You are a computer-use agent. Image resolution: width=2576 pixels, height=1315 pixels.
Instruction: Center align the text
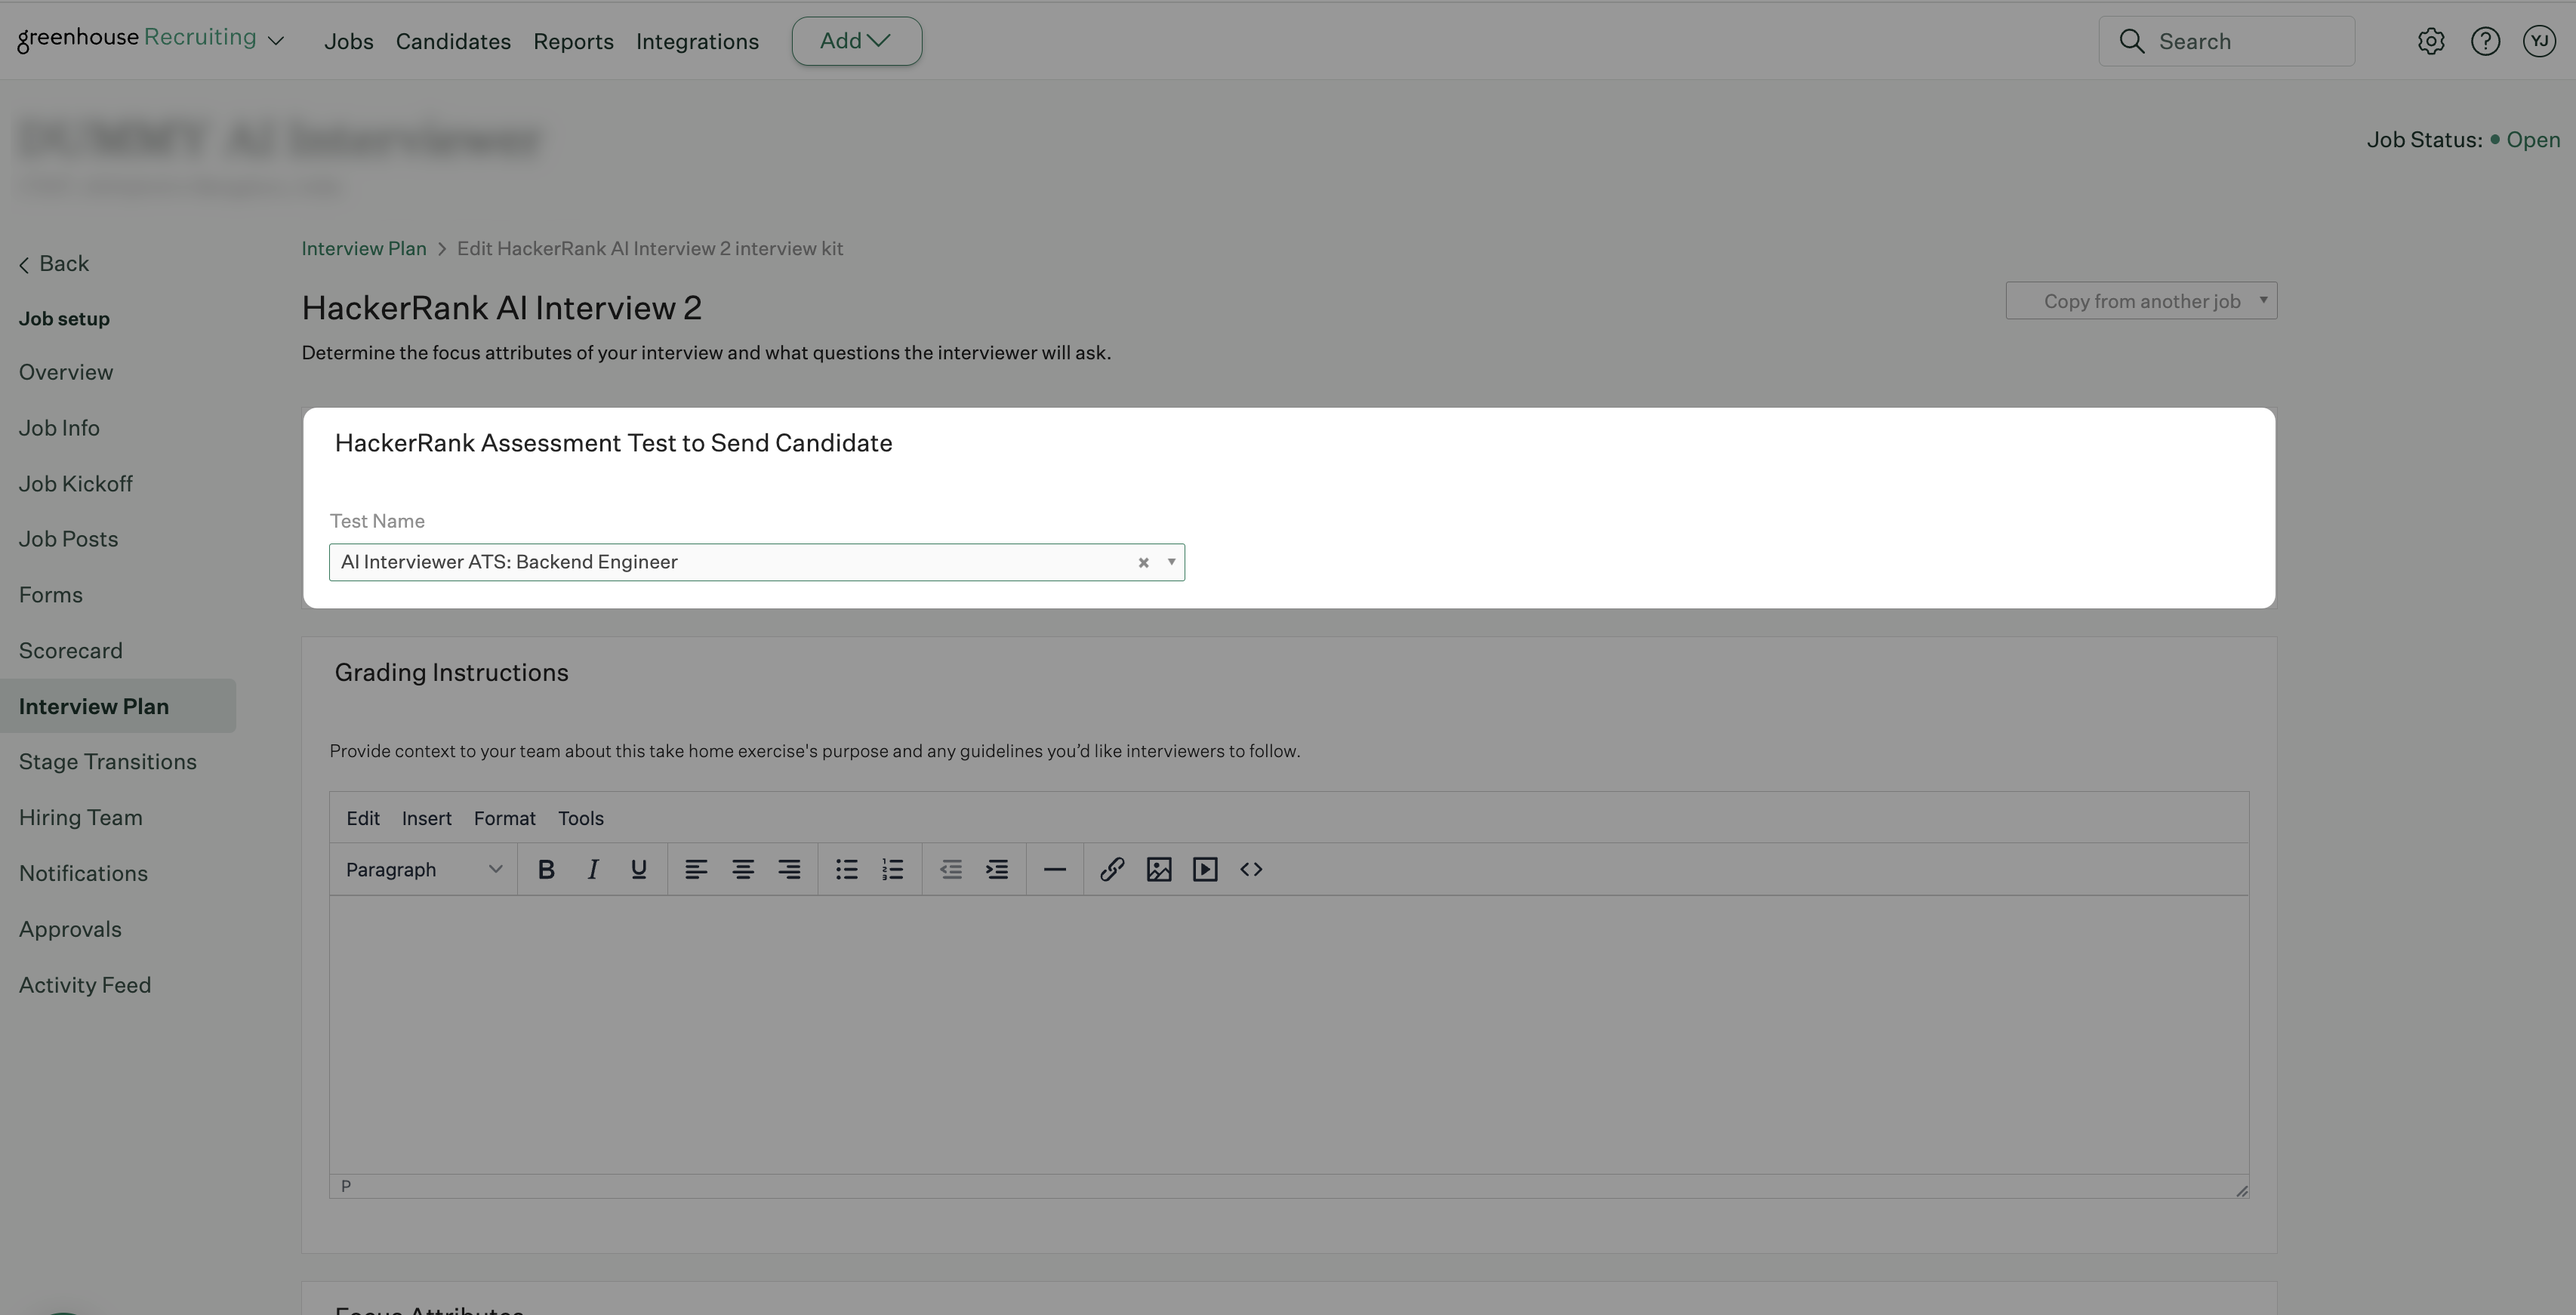pyautogui.click(x=742, y=869)
